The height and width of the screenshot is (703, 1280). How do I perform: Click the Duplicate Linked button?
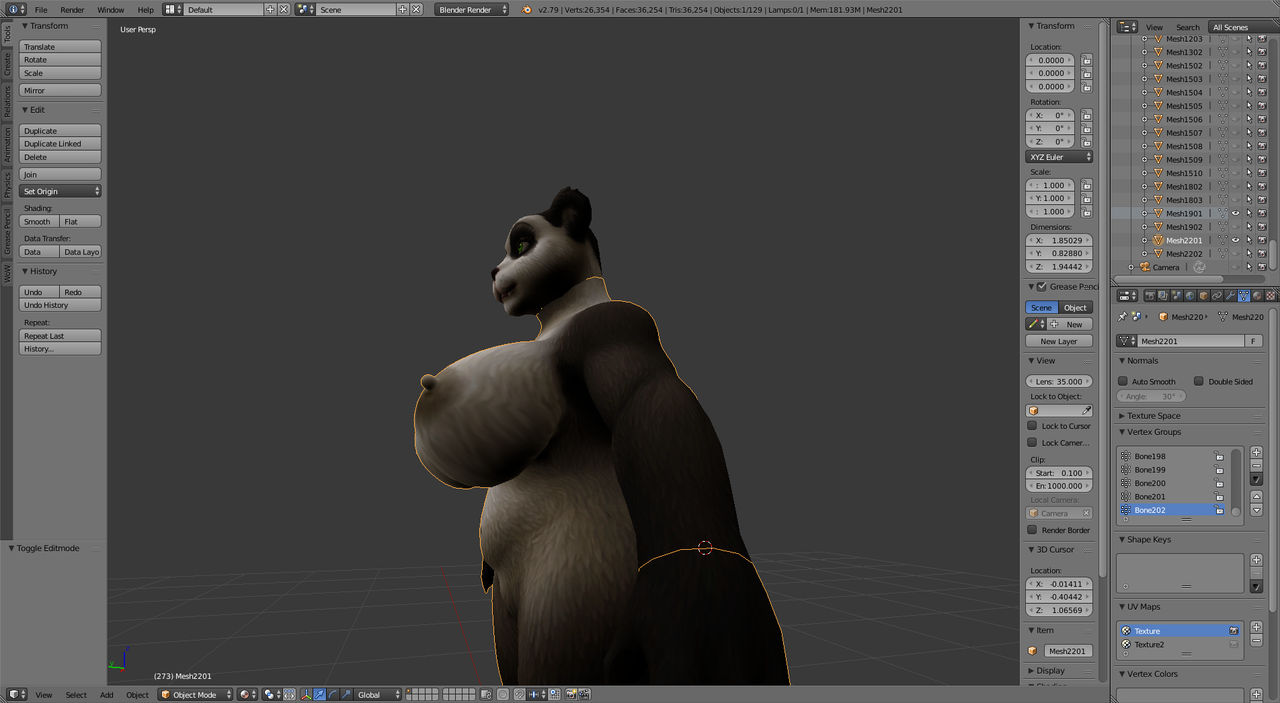(60, 144)
